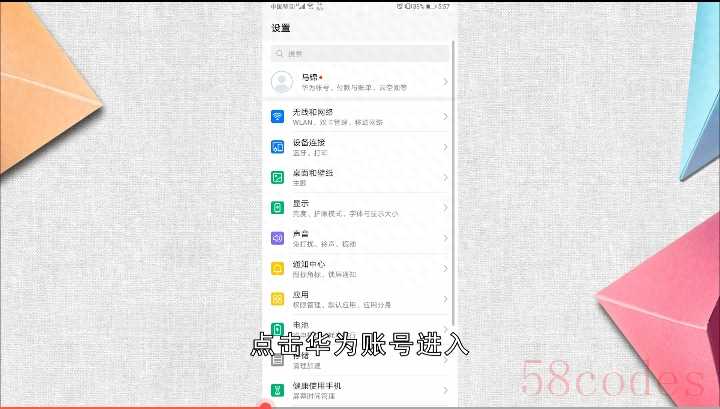The width and height of the screenshot is (720, 409).
Task: Open the chevron beside 无线和网络
Action: click(445, 117)
